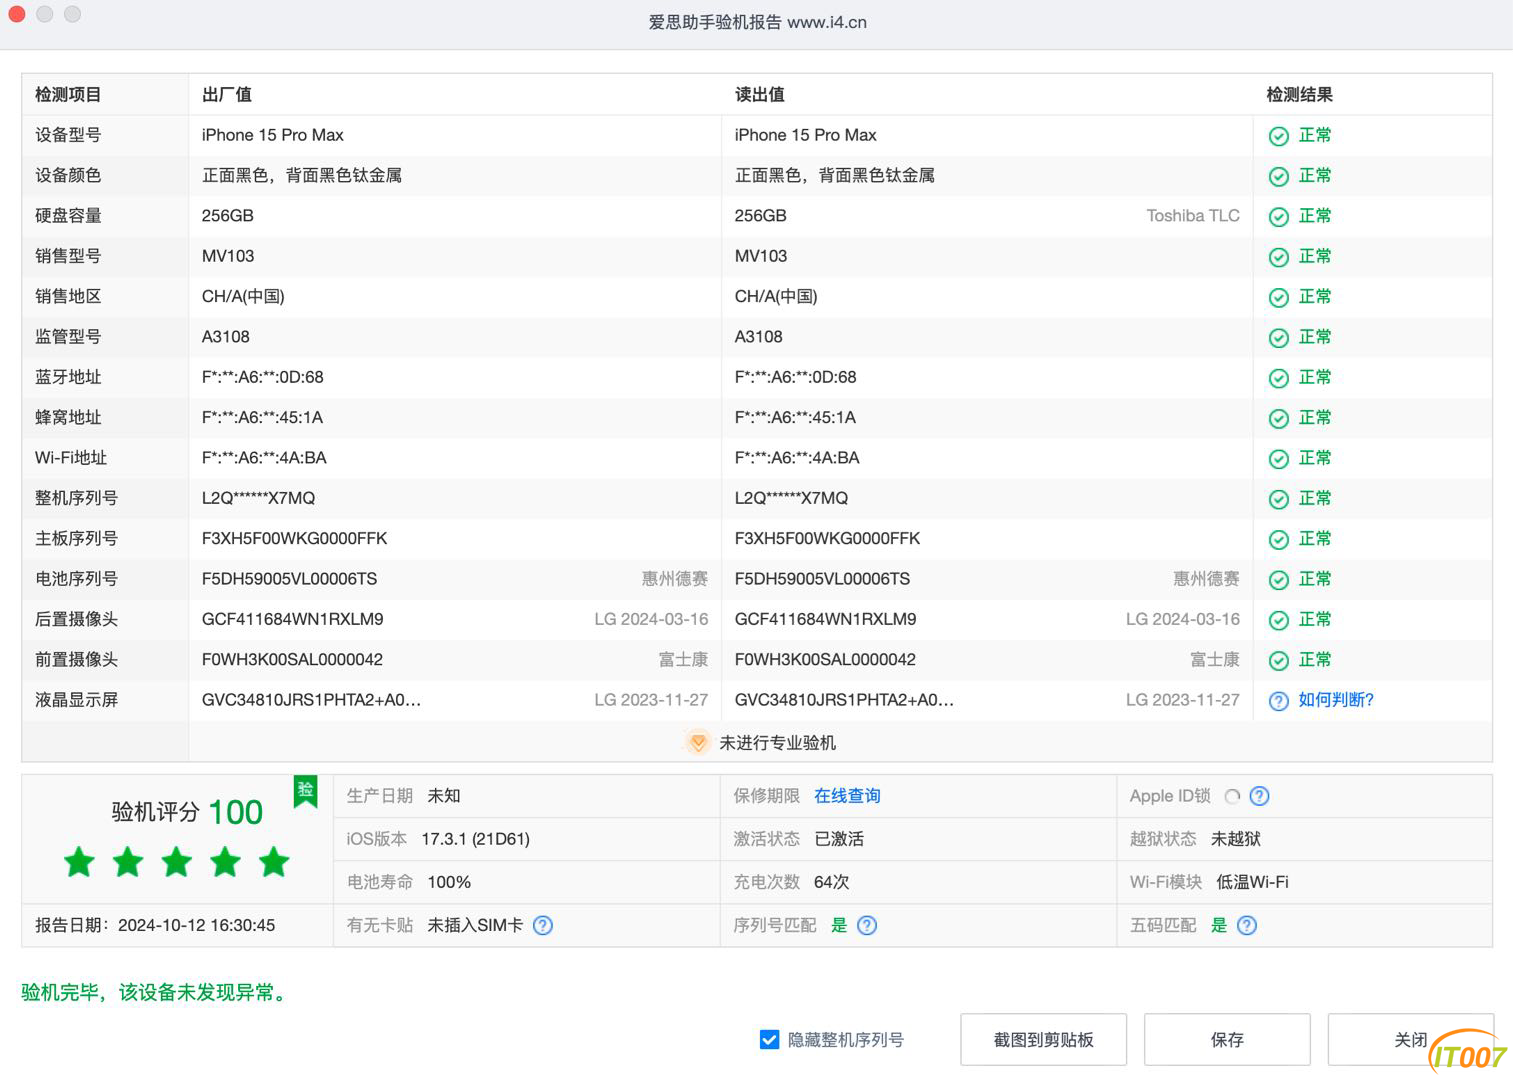This screenshot has width=1513, height=1080.
Task: Click iOS版本 value 17.3.1 (21D61)
Action: tap(475, 839)
